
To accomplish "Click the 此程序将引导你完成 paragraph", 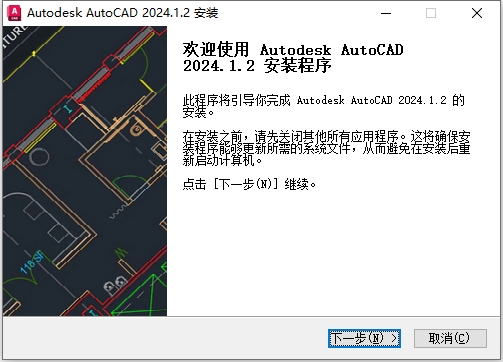I will (x=323, y=106).
